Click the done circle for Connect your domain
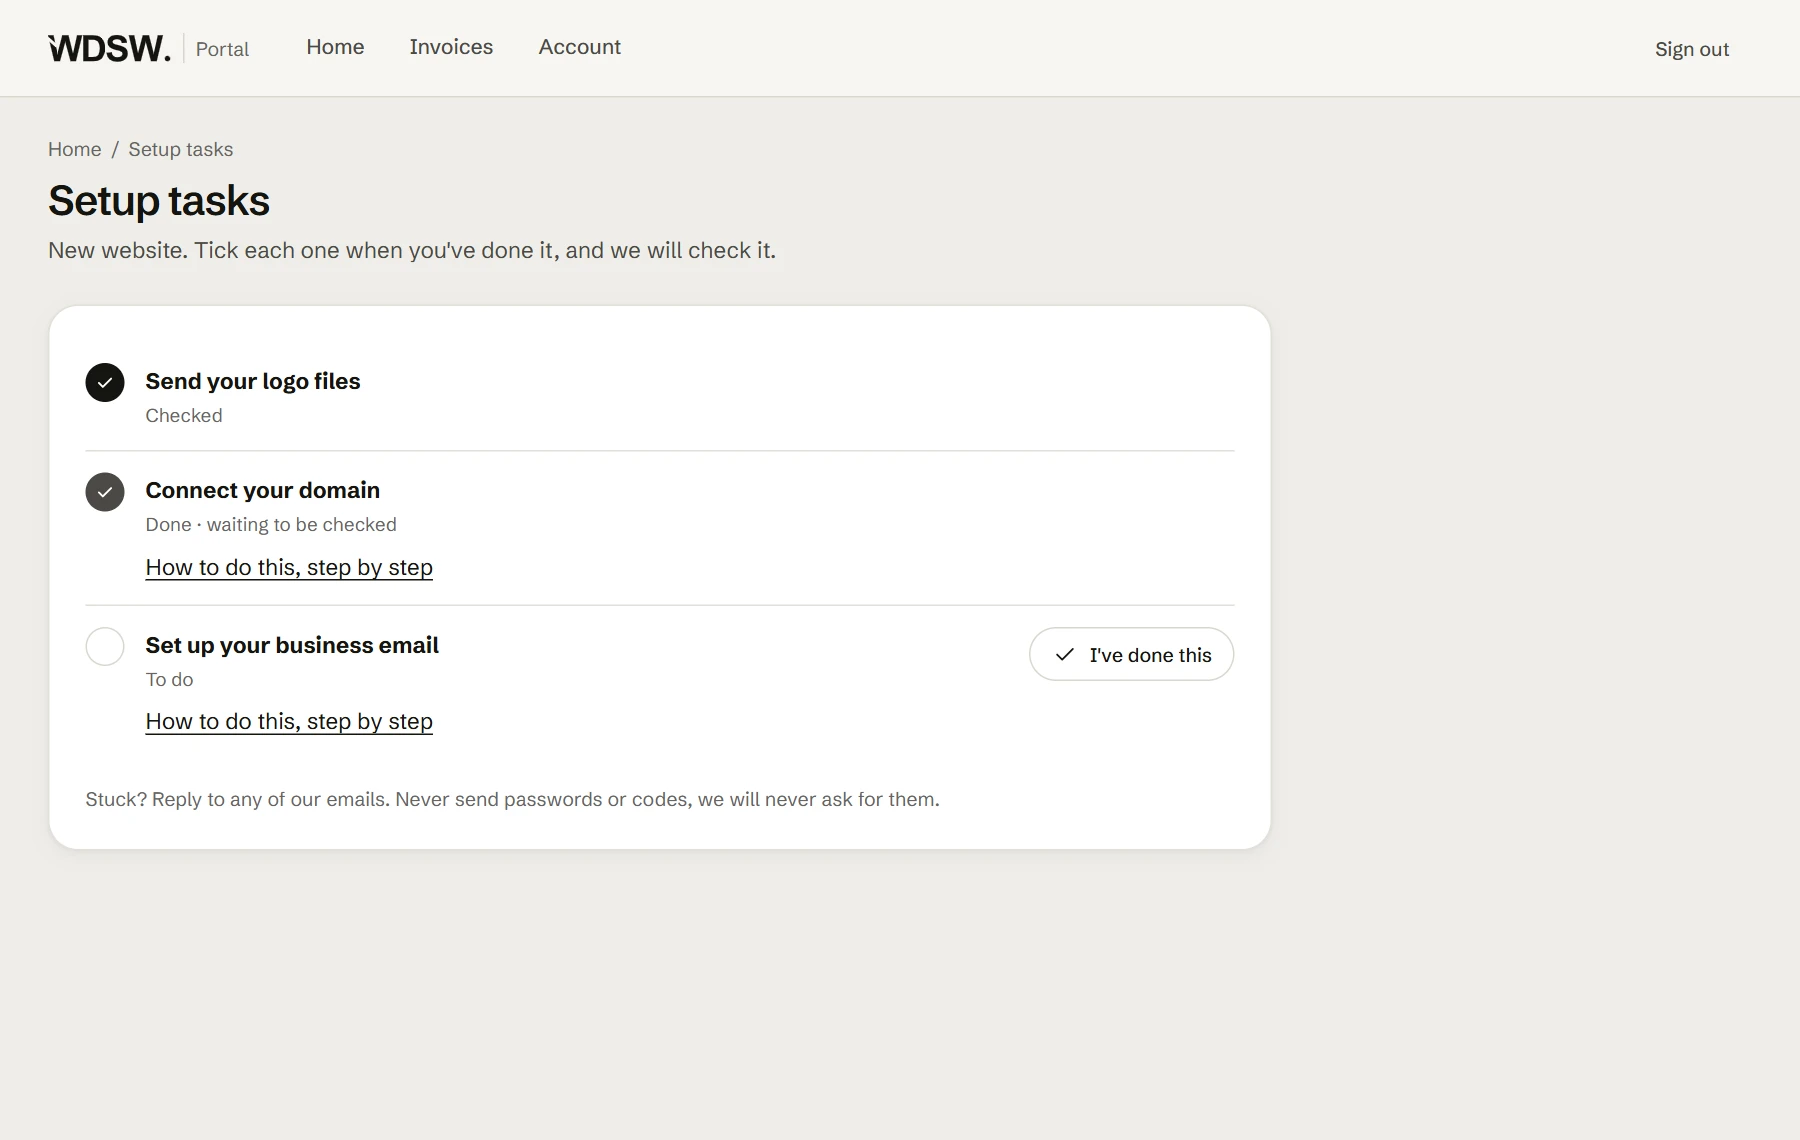The width and height of the screenshot is (1800, 1140). pos(105,492)
